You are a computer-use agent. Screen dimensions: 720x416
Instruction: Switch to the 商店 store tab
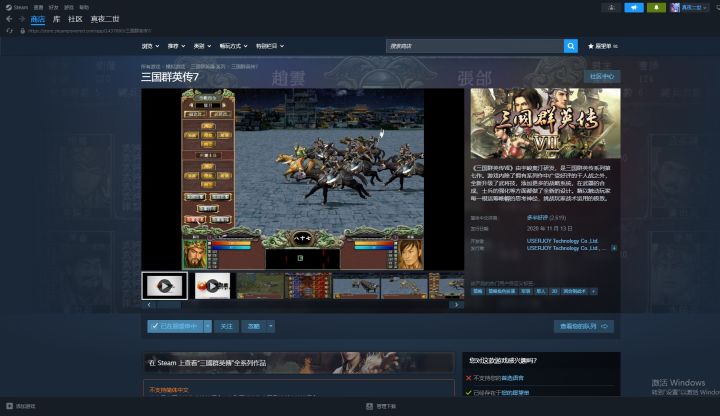pos(38,19)
